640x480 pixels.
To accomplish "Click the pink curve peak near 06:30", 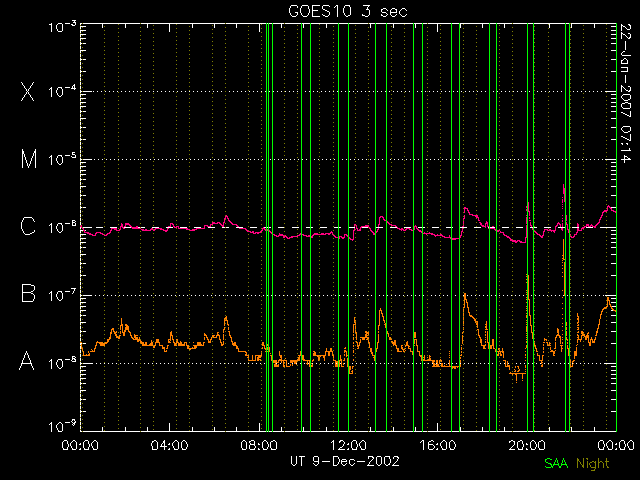I will pos(226,218).
